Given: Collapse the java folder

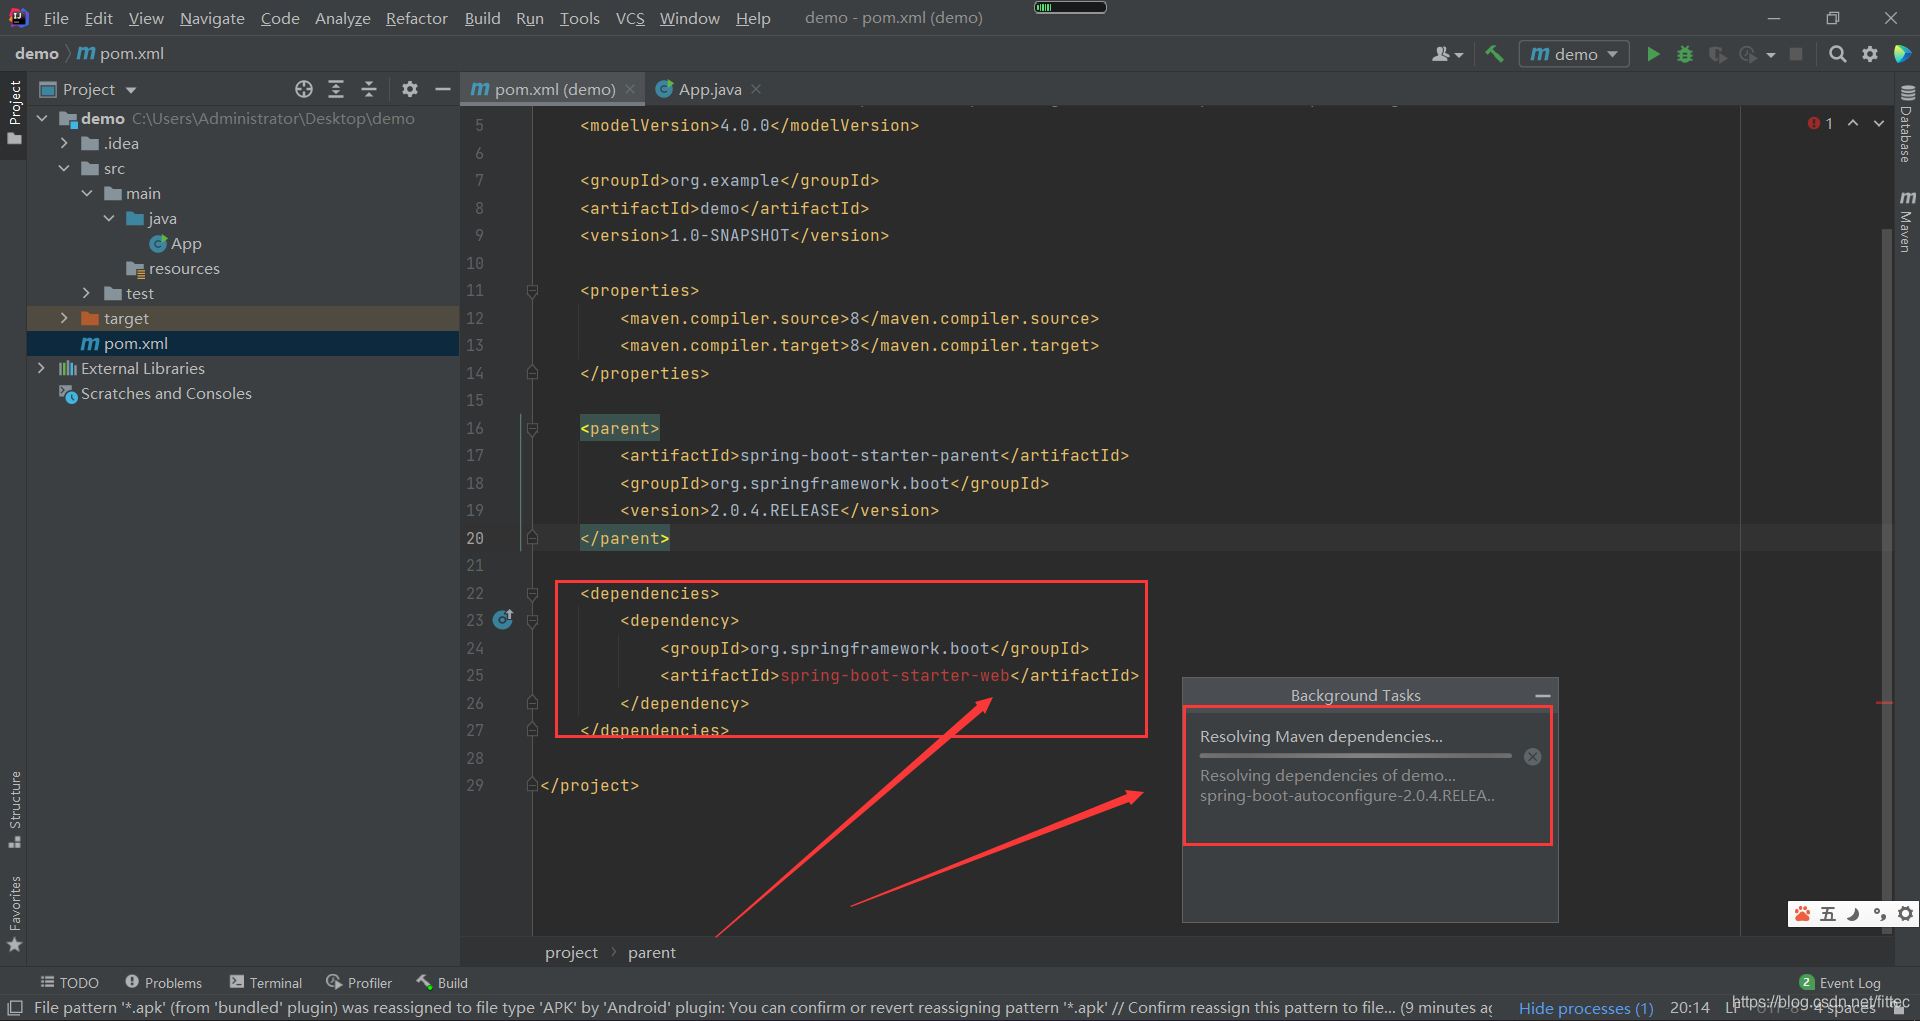Looking at the screenshot, I should 109,218.
